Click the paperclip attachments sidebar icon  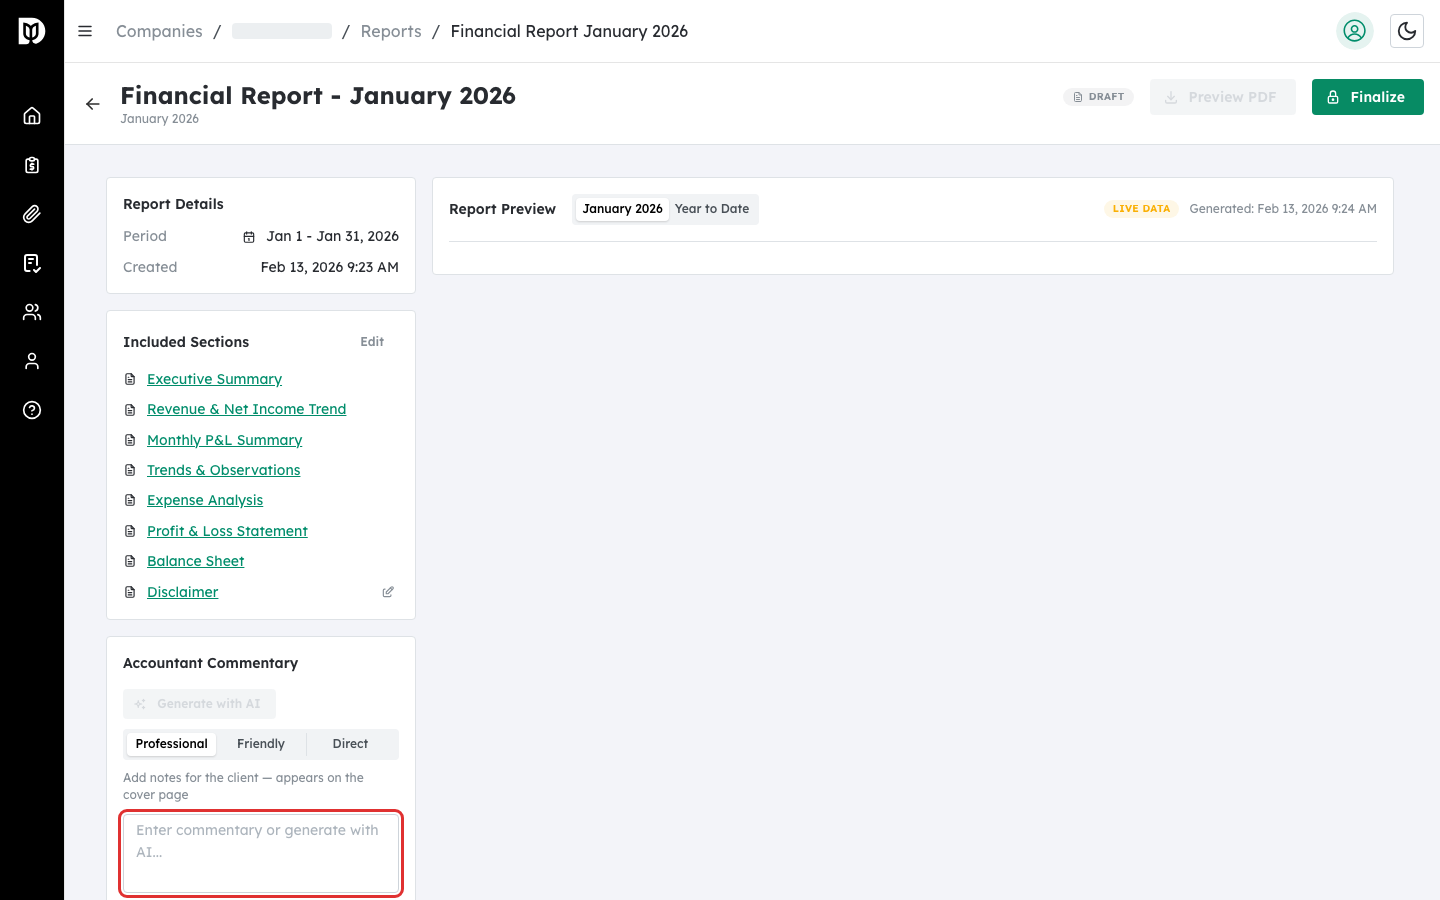pos(32,214)
